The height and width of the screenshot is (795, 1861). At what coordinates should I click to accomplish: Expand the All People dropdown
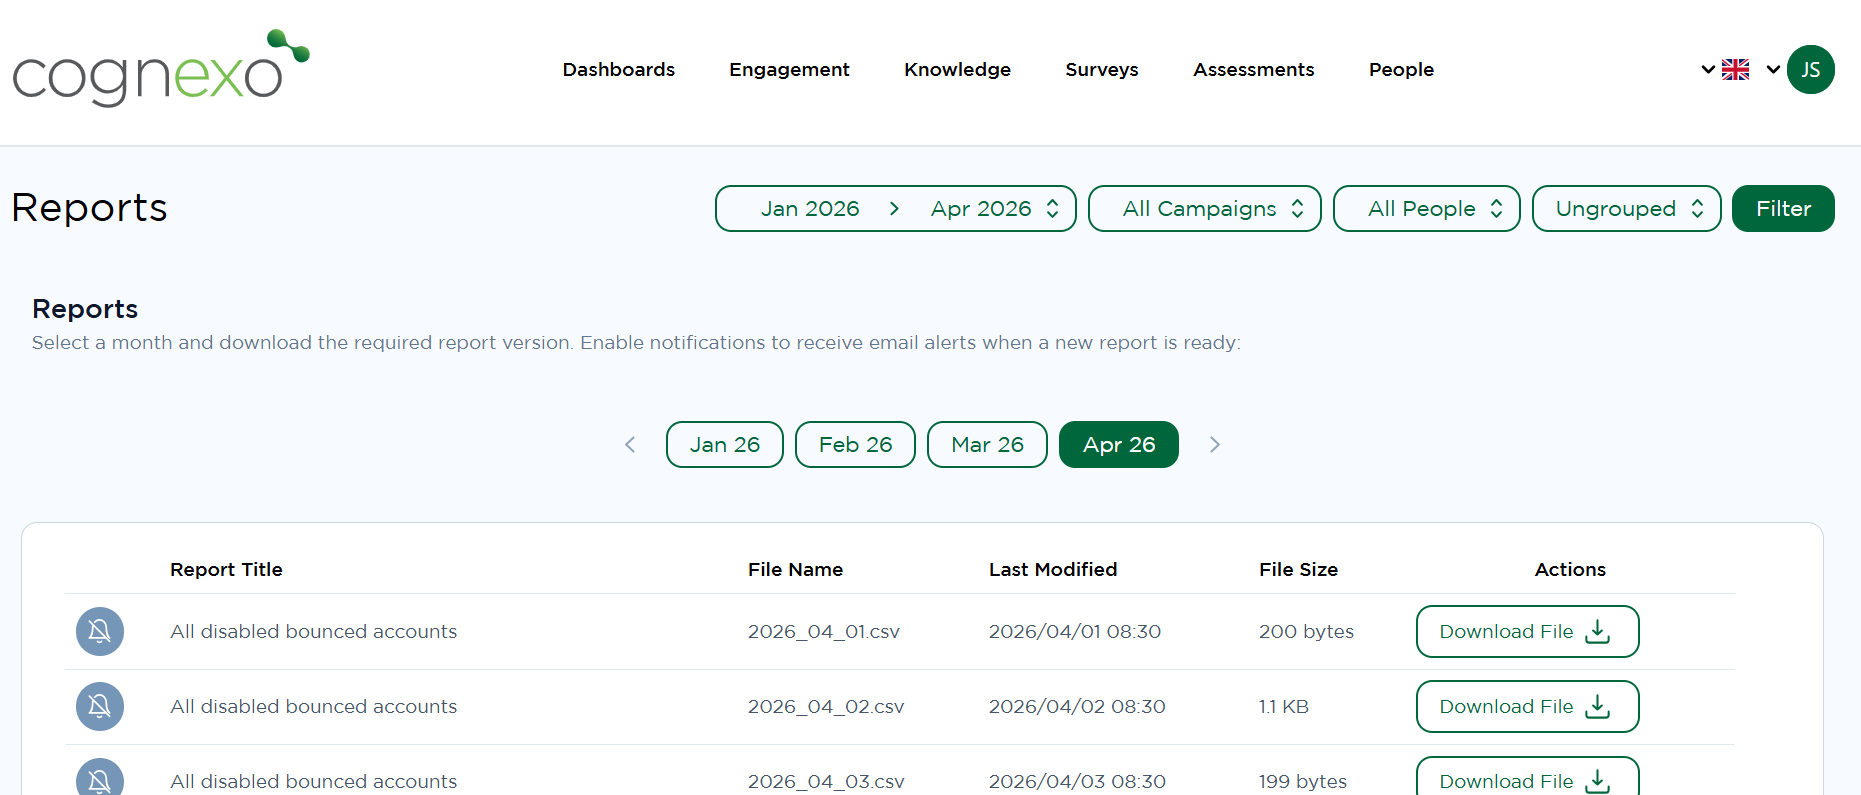click(x=1426, y=209)
